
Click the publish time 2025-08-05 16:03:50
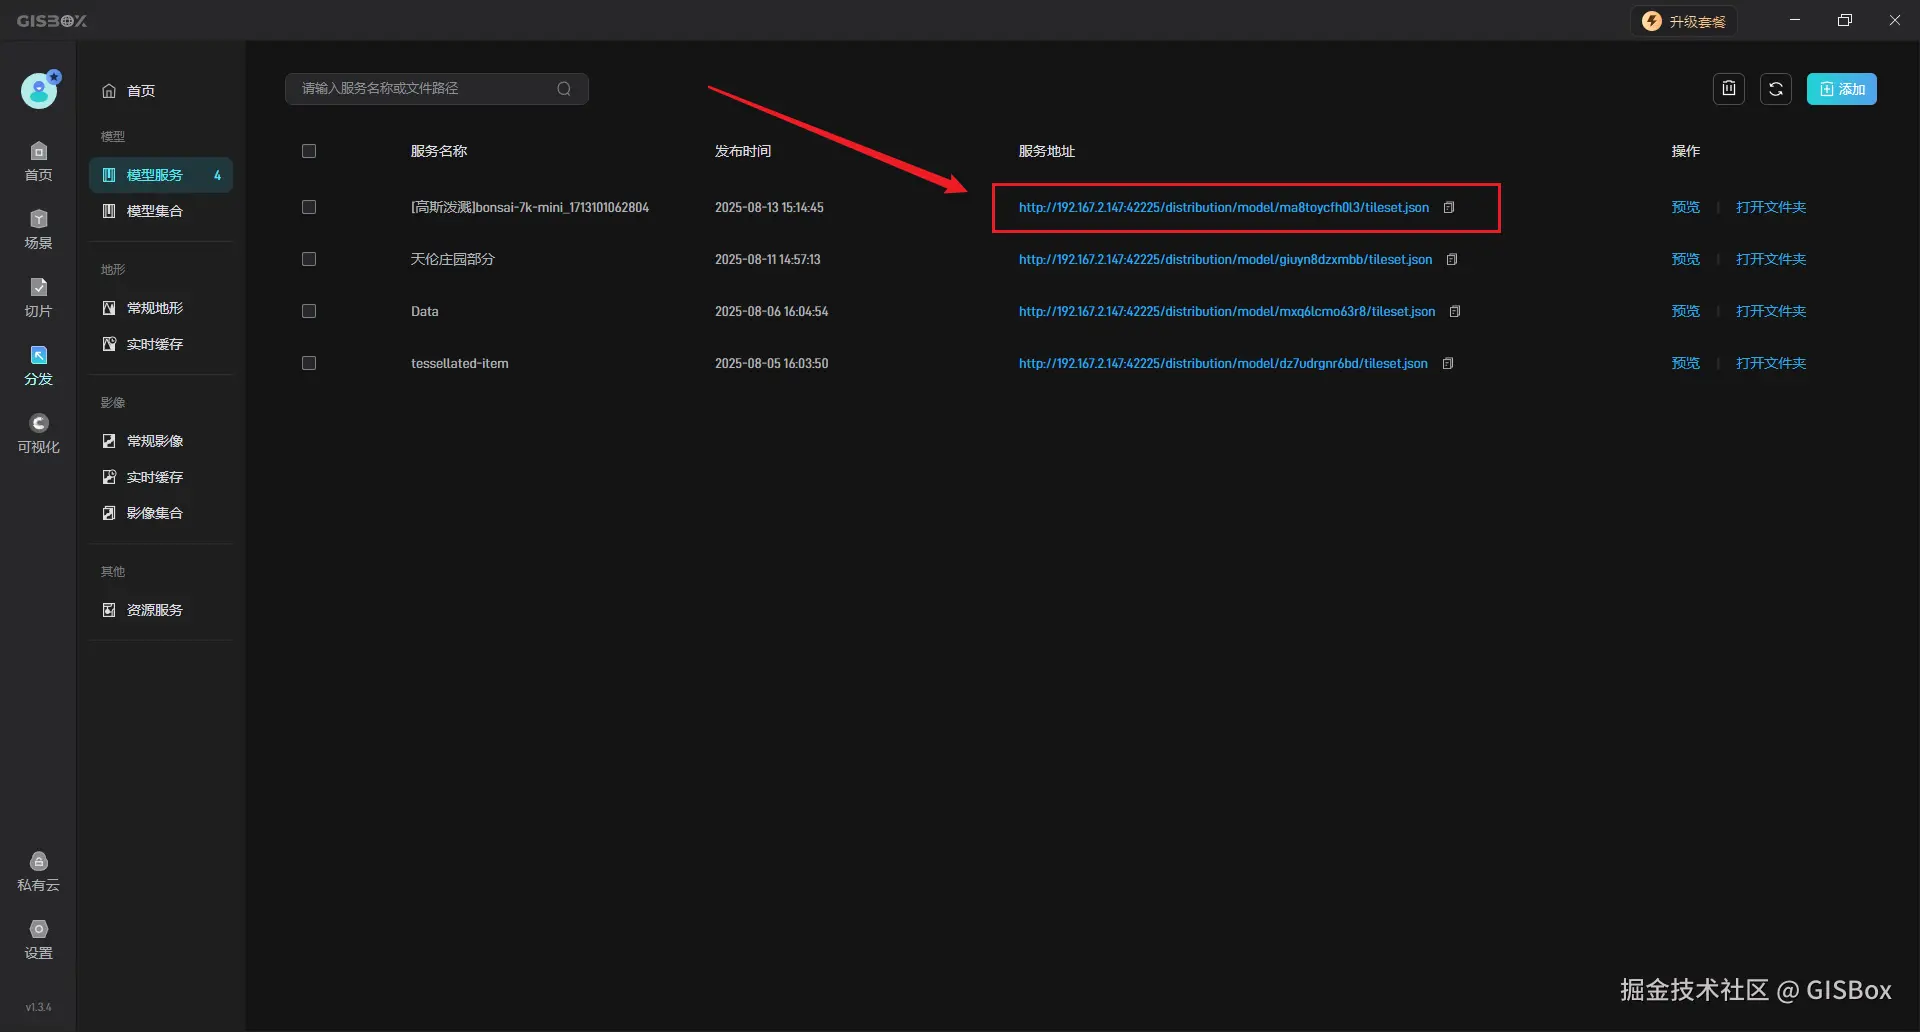(771, 364)
